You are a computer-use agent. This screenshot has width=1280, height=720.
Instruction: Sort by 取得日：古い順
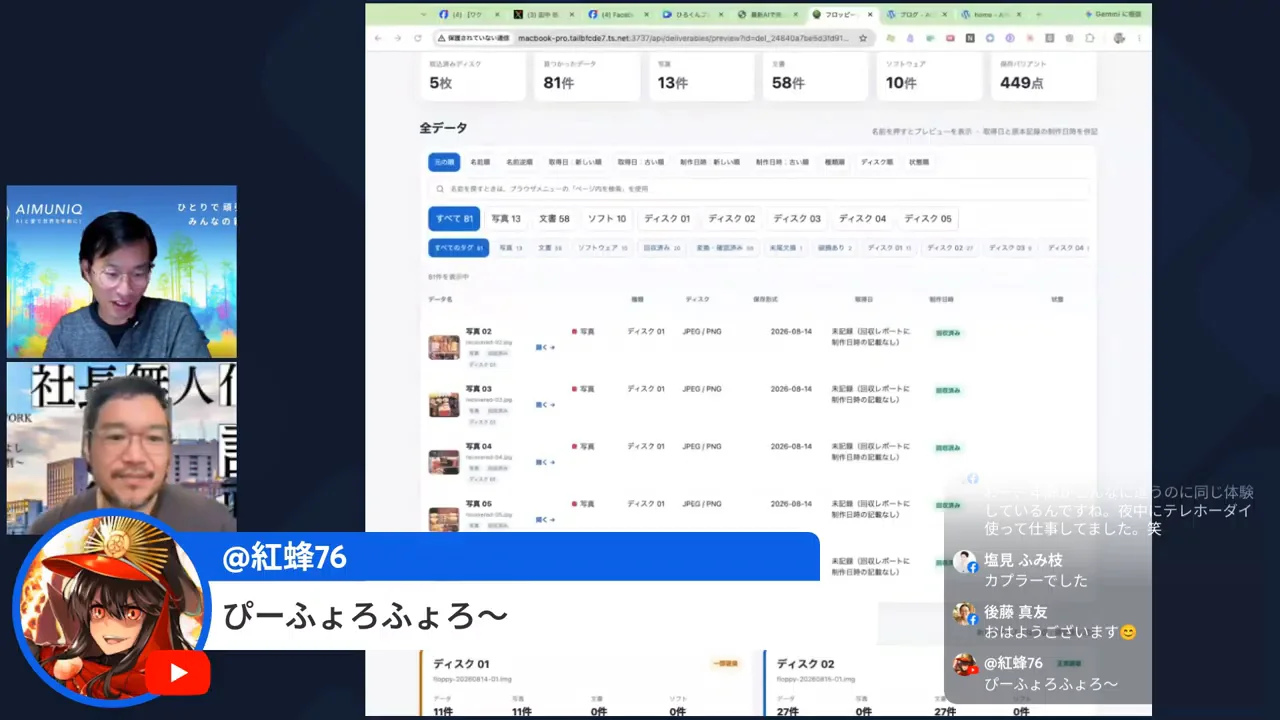click(640, 162)
